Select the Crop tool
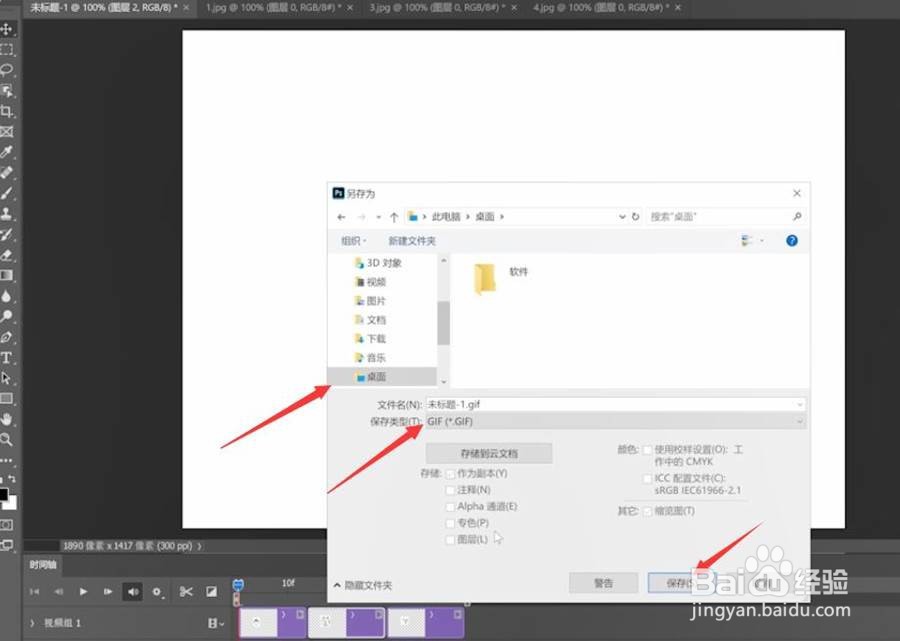This screenshot has height=641, width=900. tap(7, 111)
